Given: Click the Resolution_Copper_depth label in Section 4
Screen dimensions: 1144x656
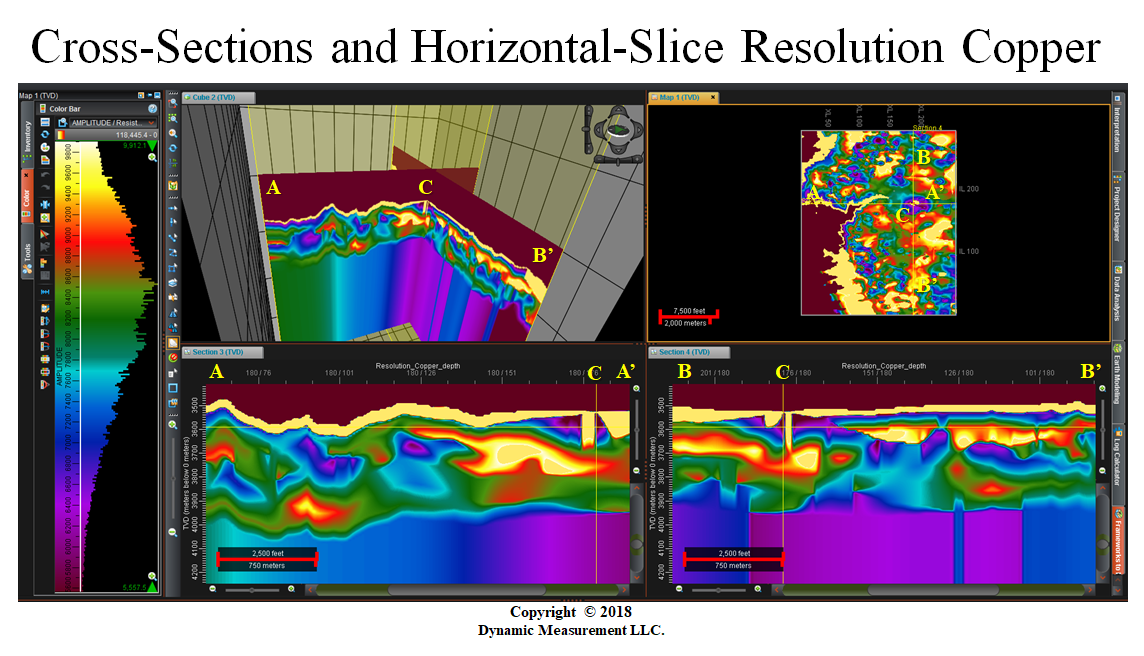Looking at the screenshot, I should pyautogui.click(x=884, y=366).
